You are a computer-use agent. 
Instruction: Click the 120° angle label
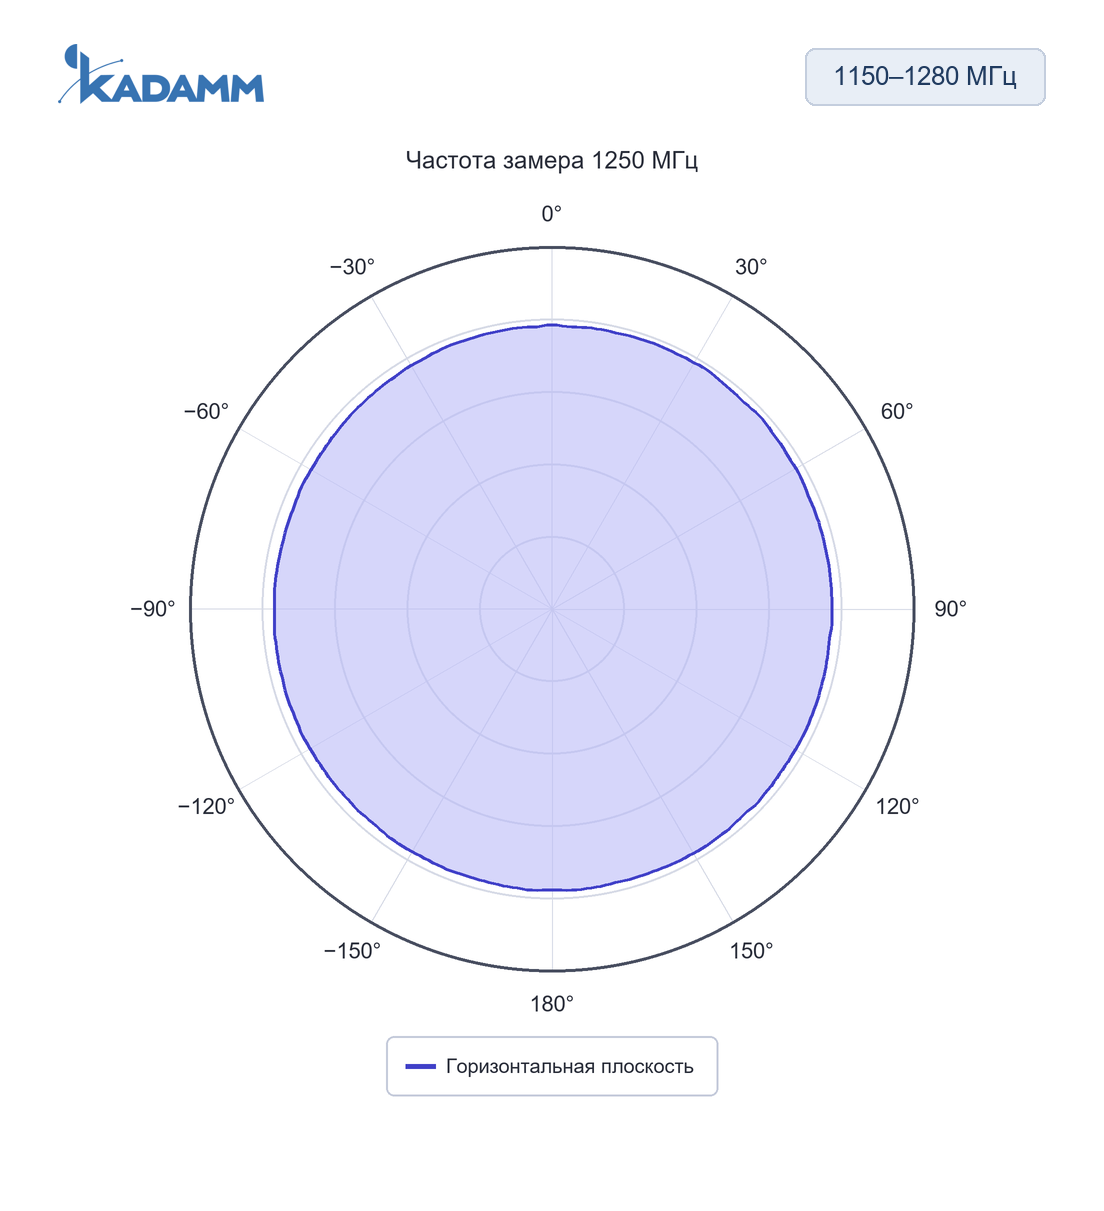897,806
